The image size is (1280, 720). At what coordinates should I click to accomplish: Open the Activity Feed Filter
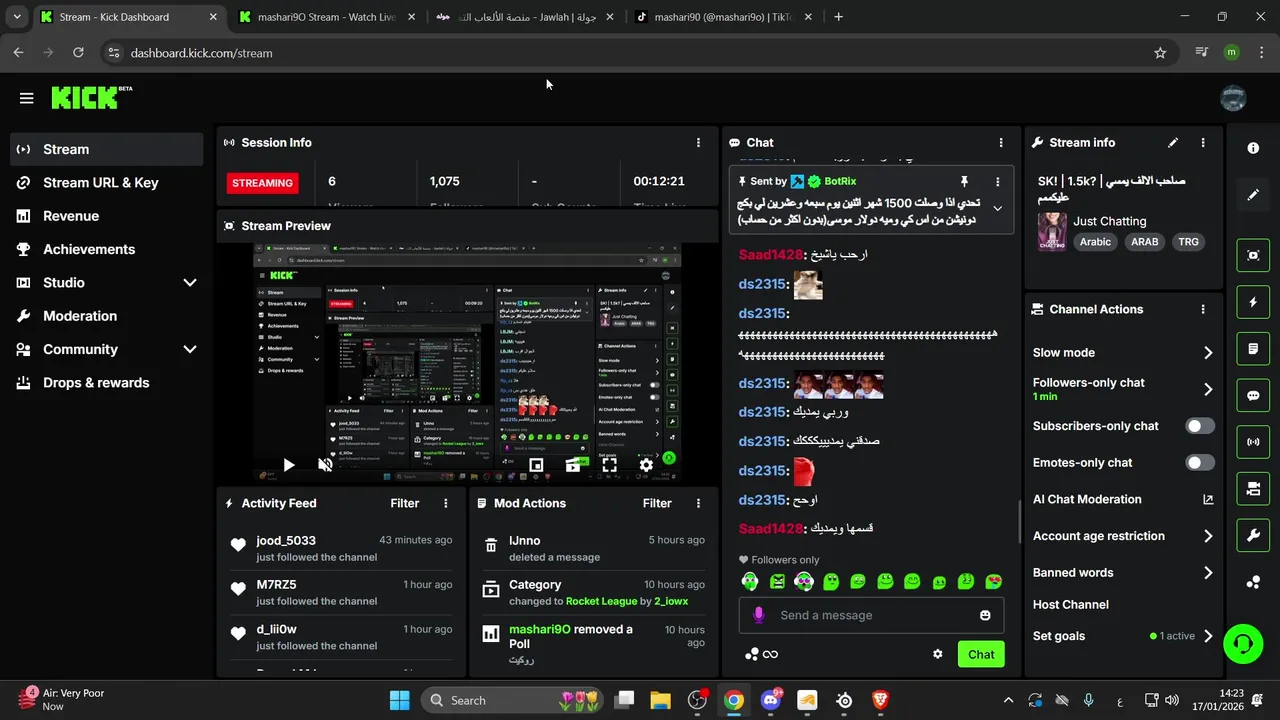(404, 504)
